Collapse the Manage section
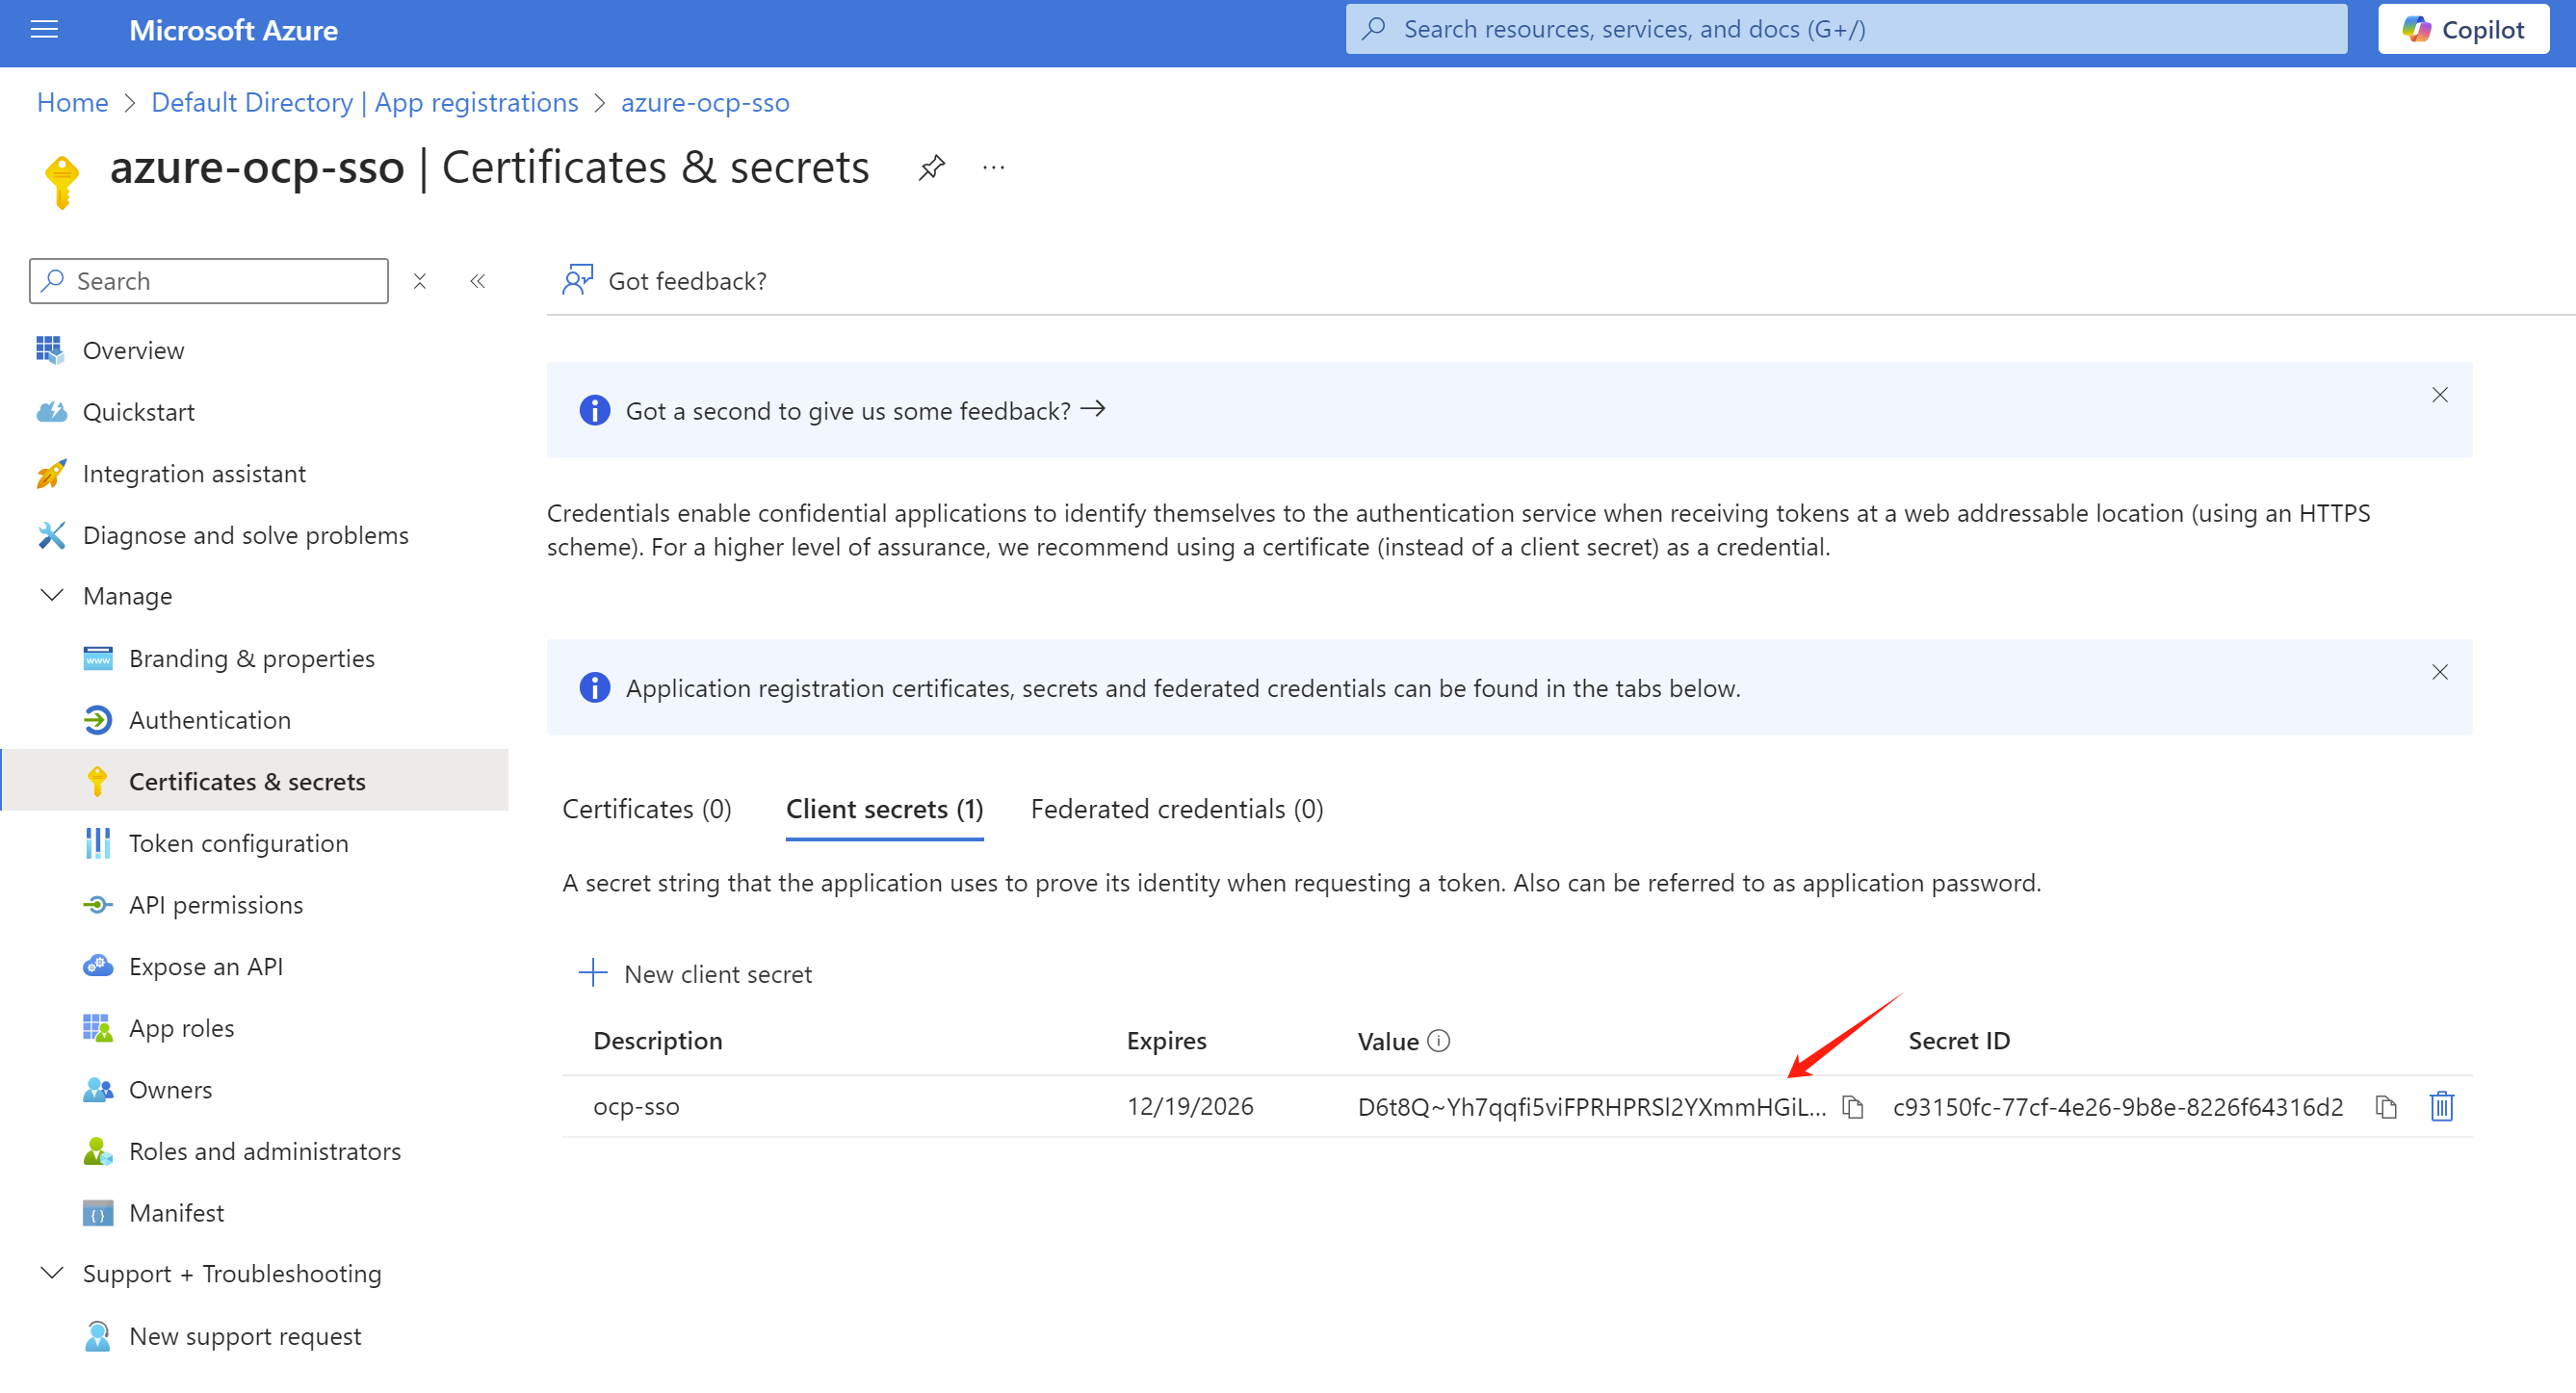The height and width of the screenshot is (1393, 2576). coord(52,596)
